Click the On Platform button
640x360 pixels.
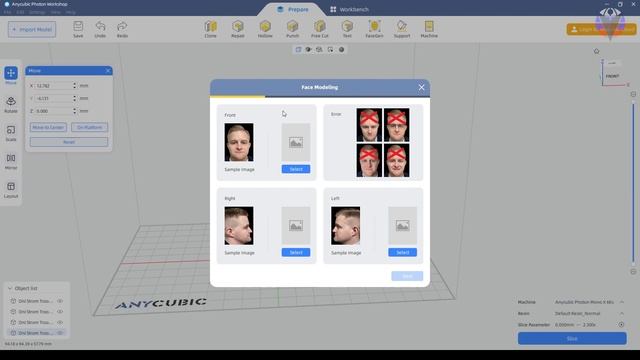[89, 127]
